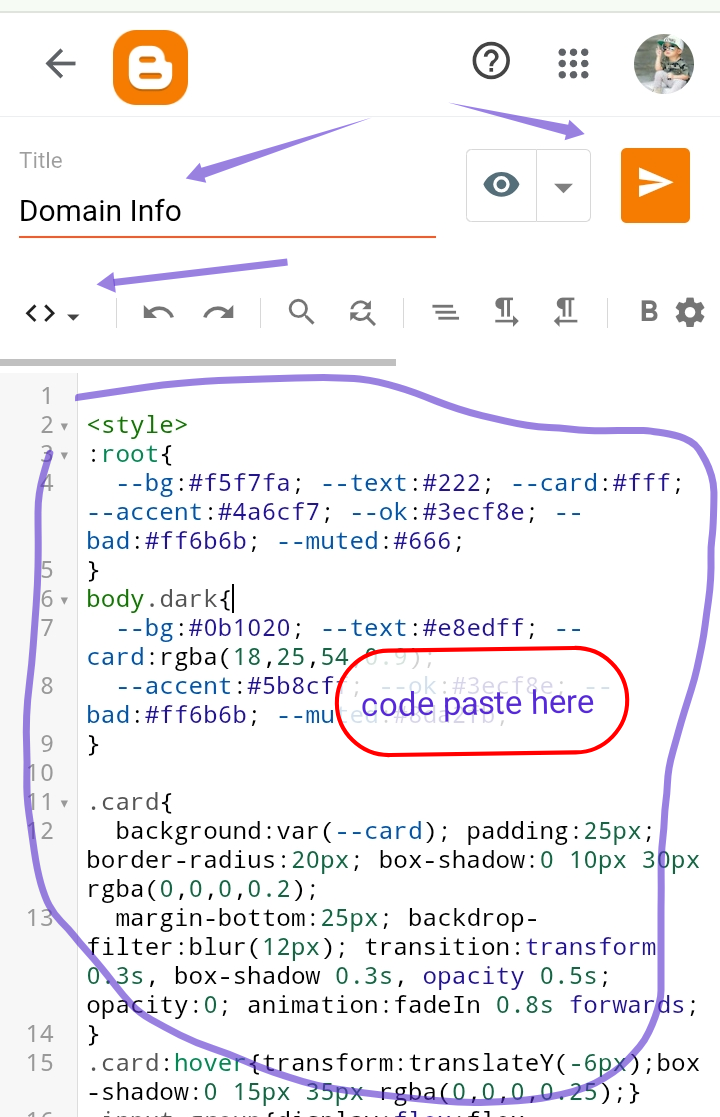This screenshot has width=720, height=1117.
Task: Click line number 14 in the gutter
Action: pos(40,1034)
